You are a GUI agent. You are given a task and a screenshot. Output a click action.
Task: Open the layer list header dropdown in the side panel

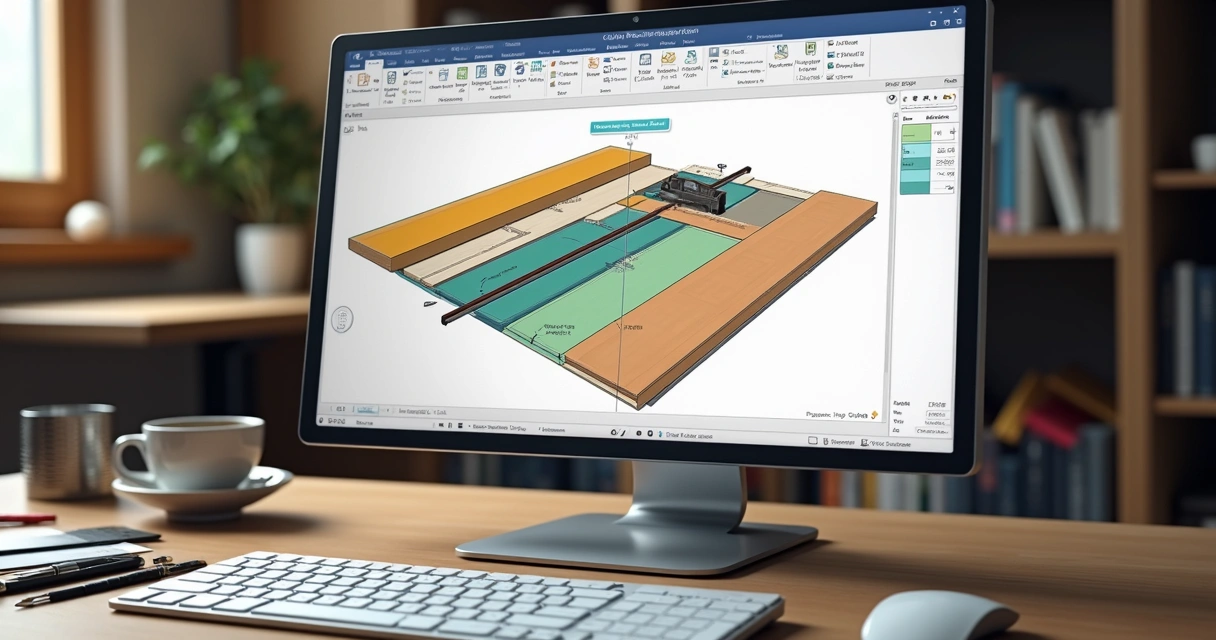click(937, 118)
